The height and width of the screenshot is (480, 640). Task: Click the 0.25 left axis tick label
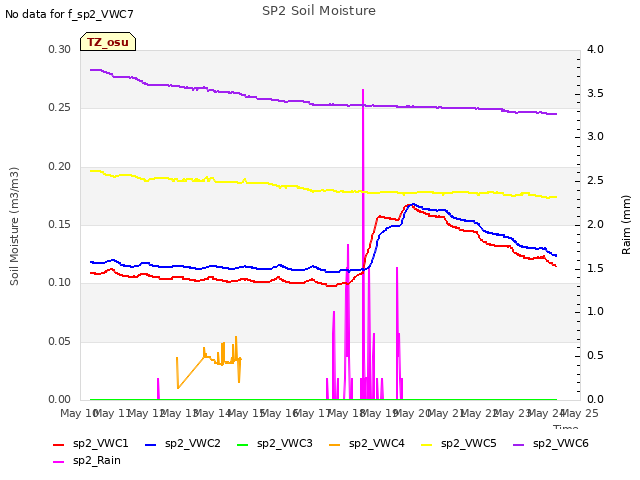59,107
